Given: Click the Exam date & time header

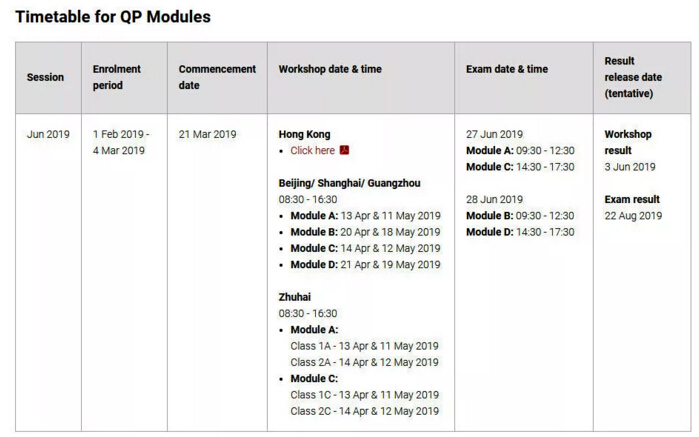Looking at the screenshot, I should [507, 69].
